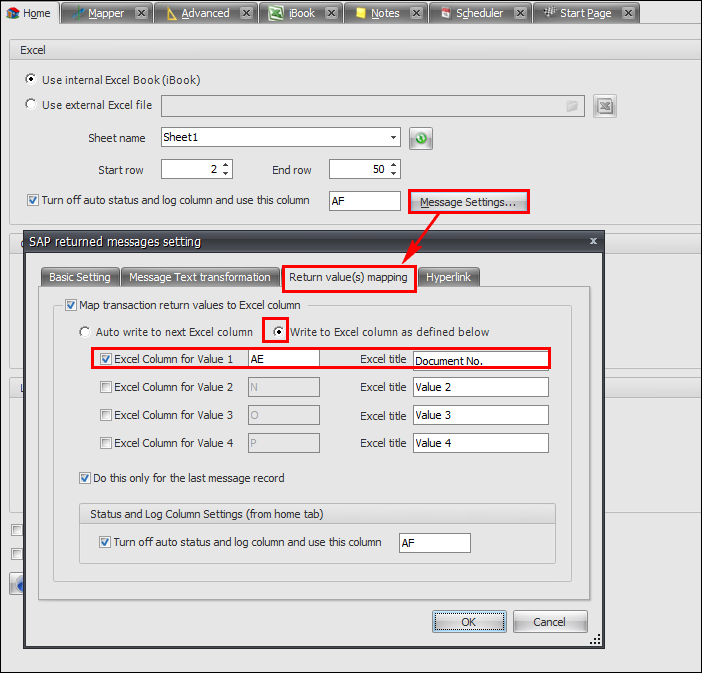Image resolution: width=702 pixels, height=673 pixels.
Task: Decrease the End row spinner value
Action: tap(395, 174)
